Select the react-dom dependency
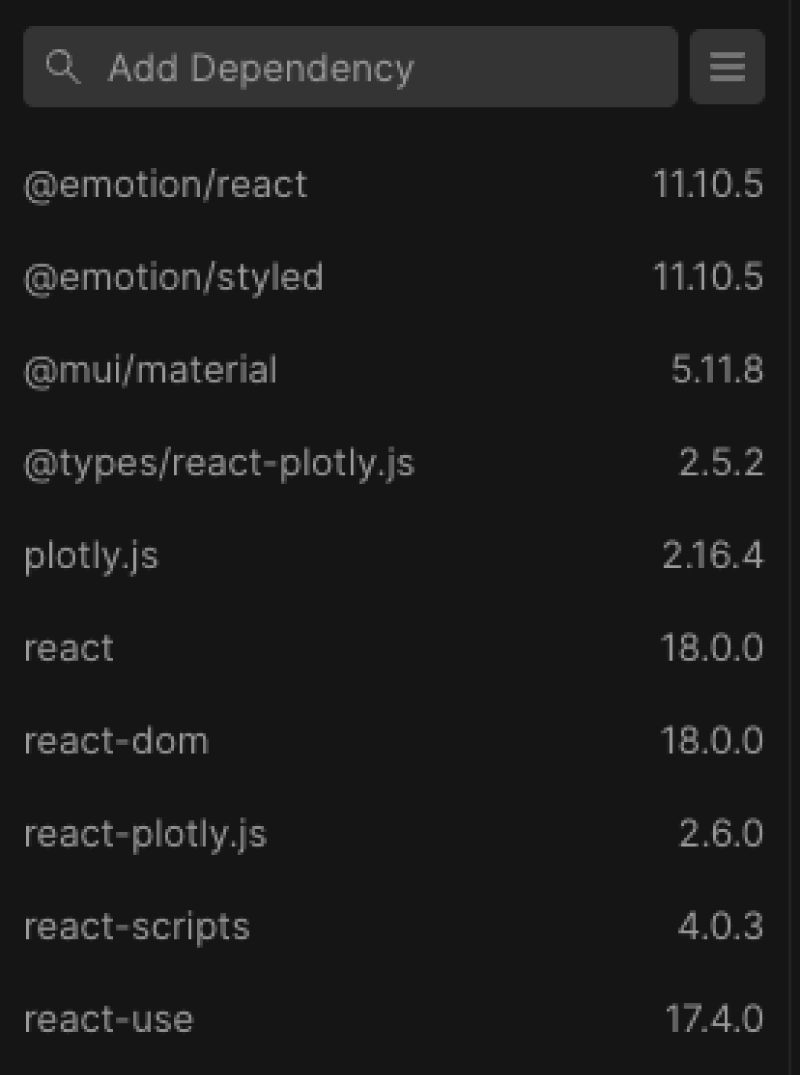 (116, 741)
